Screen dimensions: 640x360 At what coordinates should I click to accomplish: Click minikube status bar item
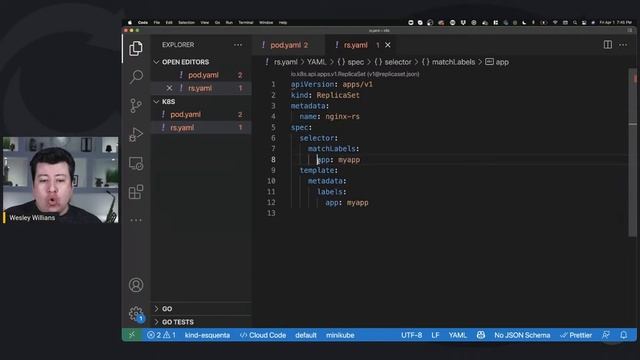click(x=340, y=335)
